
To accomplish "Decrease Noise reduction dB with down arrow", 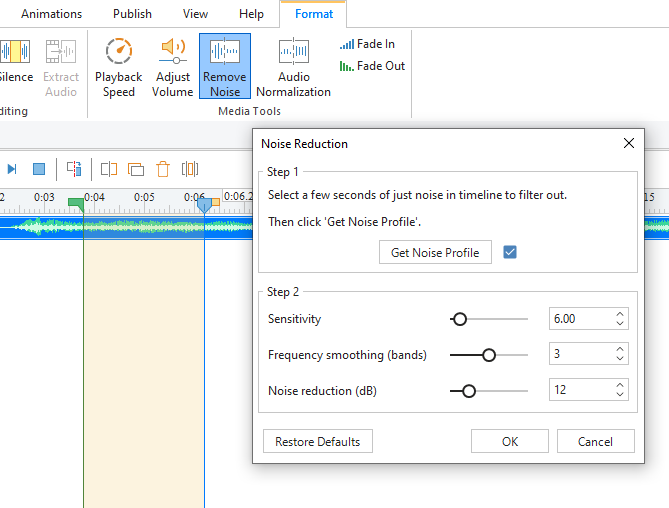I will tap(620, 394).
